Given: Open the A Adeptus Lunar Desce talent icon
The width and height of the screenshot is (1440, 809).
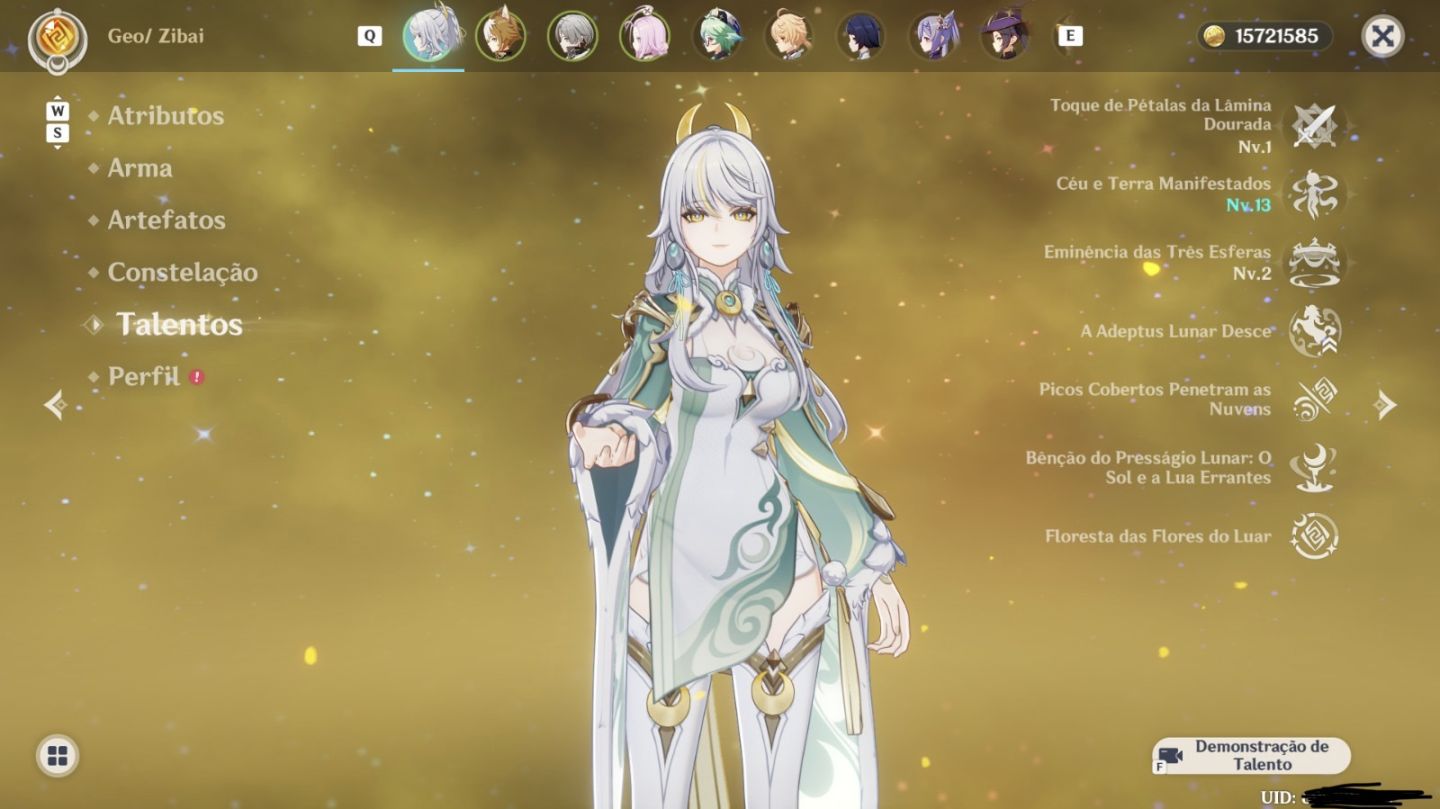Looking at the screenshot, I should [x=1314, y=331].
